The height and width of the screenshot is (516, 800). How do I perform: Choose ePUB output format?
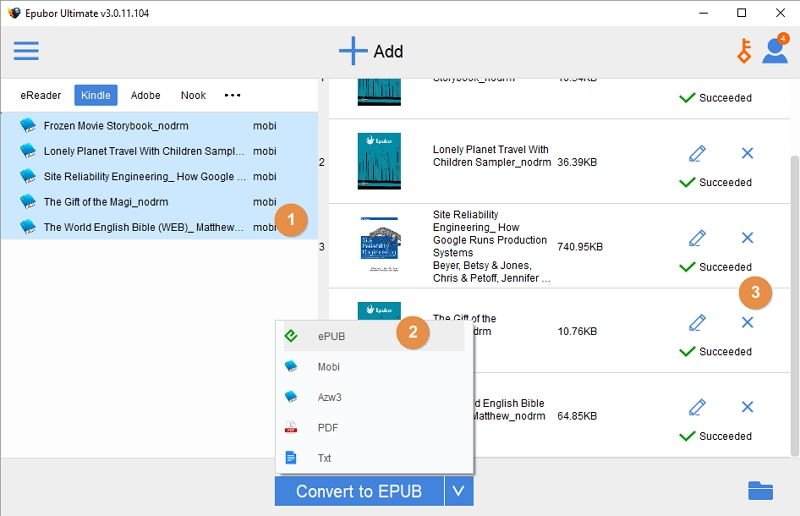[374, 336]
